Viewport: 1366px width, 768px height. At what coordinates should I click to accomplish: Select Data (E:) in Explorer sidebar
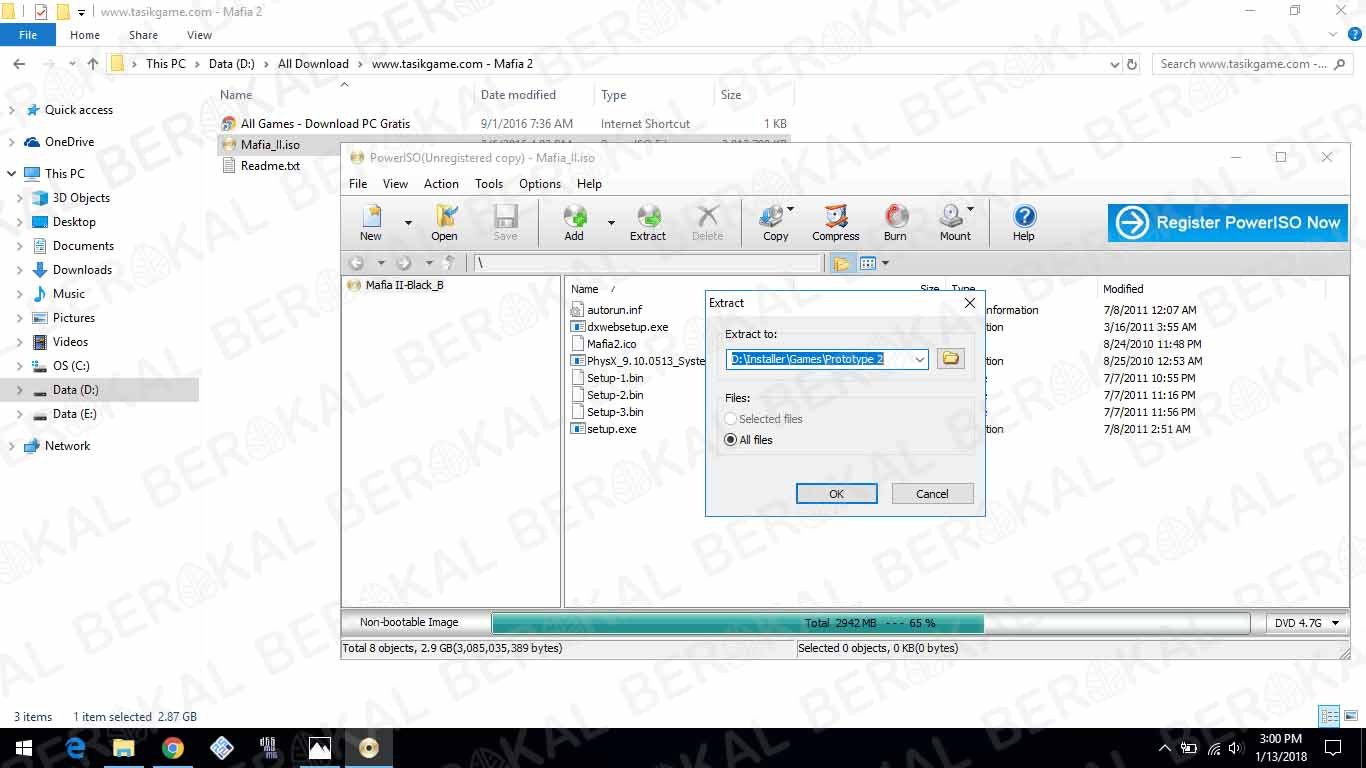[x=74, y=414]
